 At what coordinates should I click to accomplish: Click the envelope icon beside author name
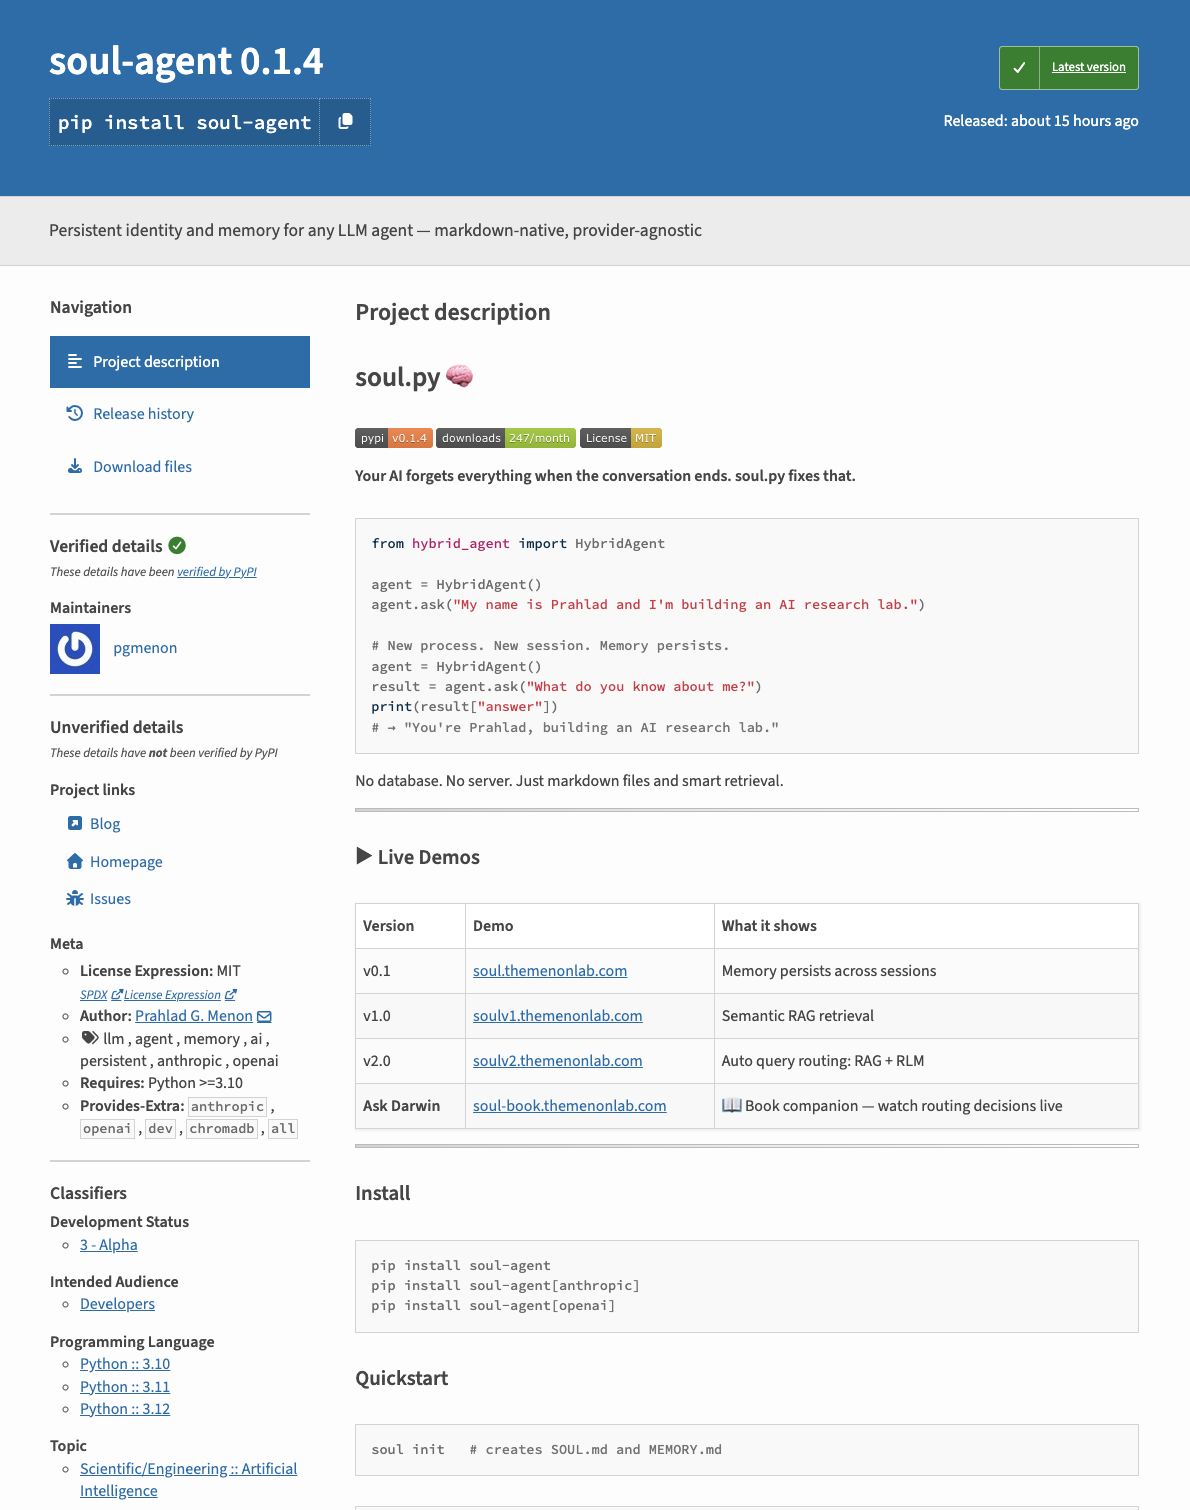[264, 1017]
